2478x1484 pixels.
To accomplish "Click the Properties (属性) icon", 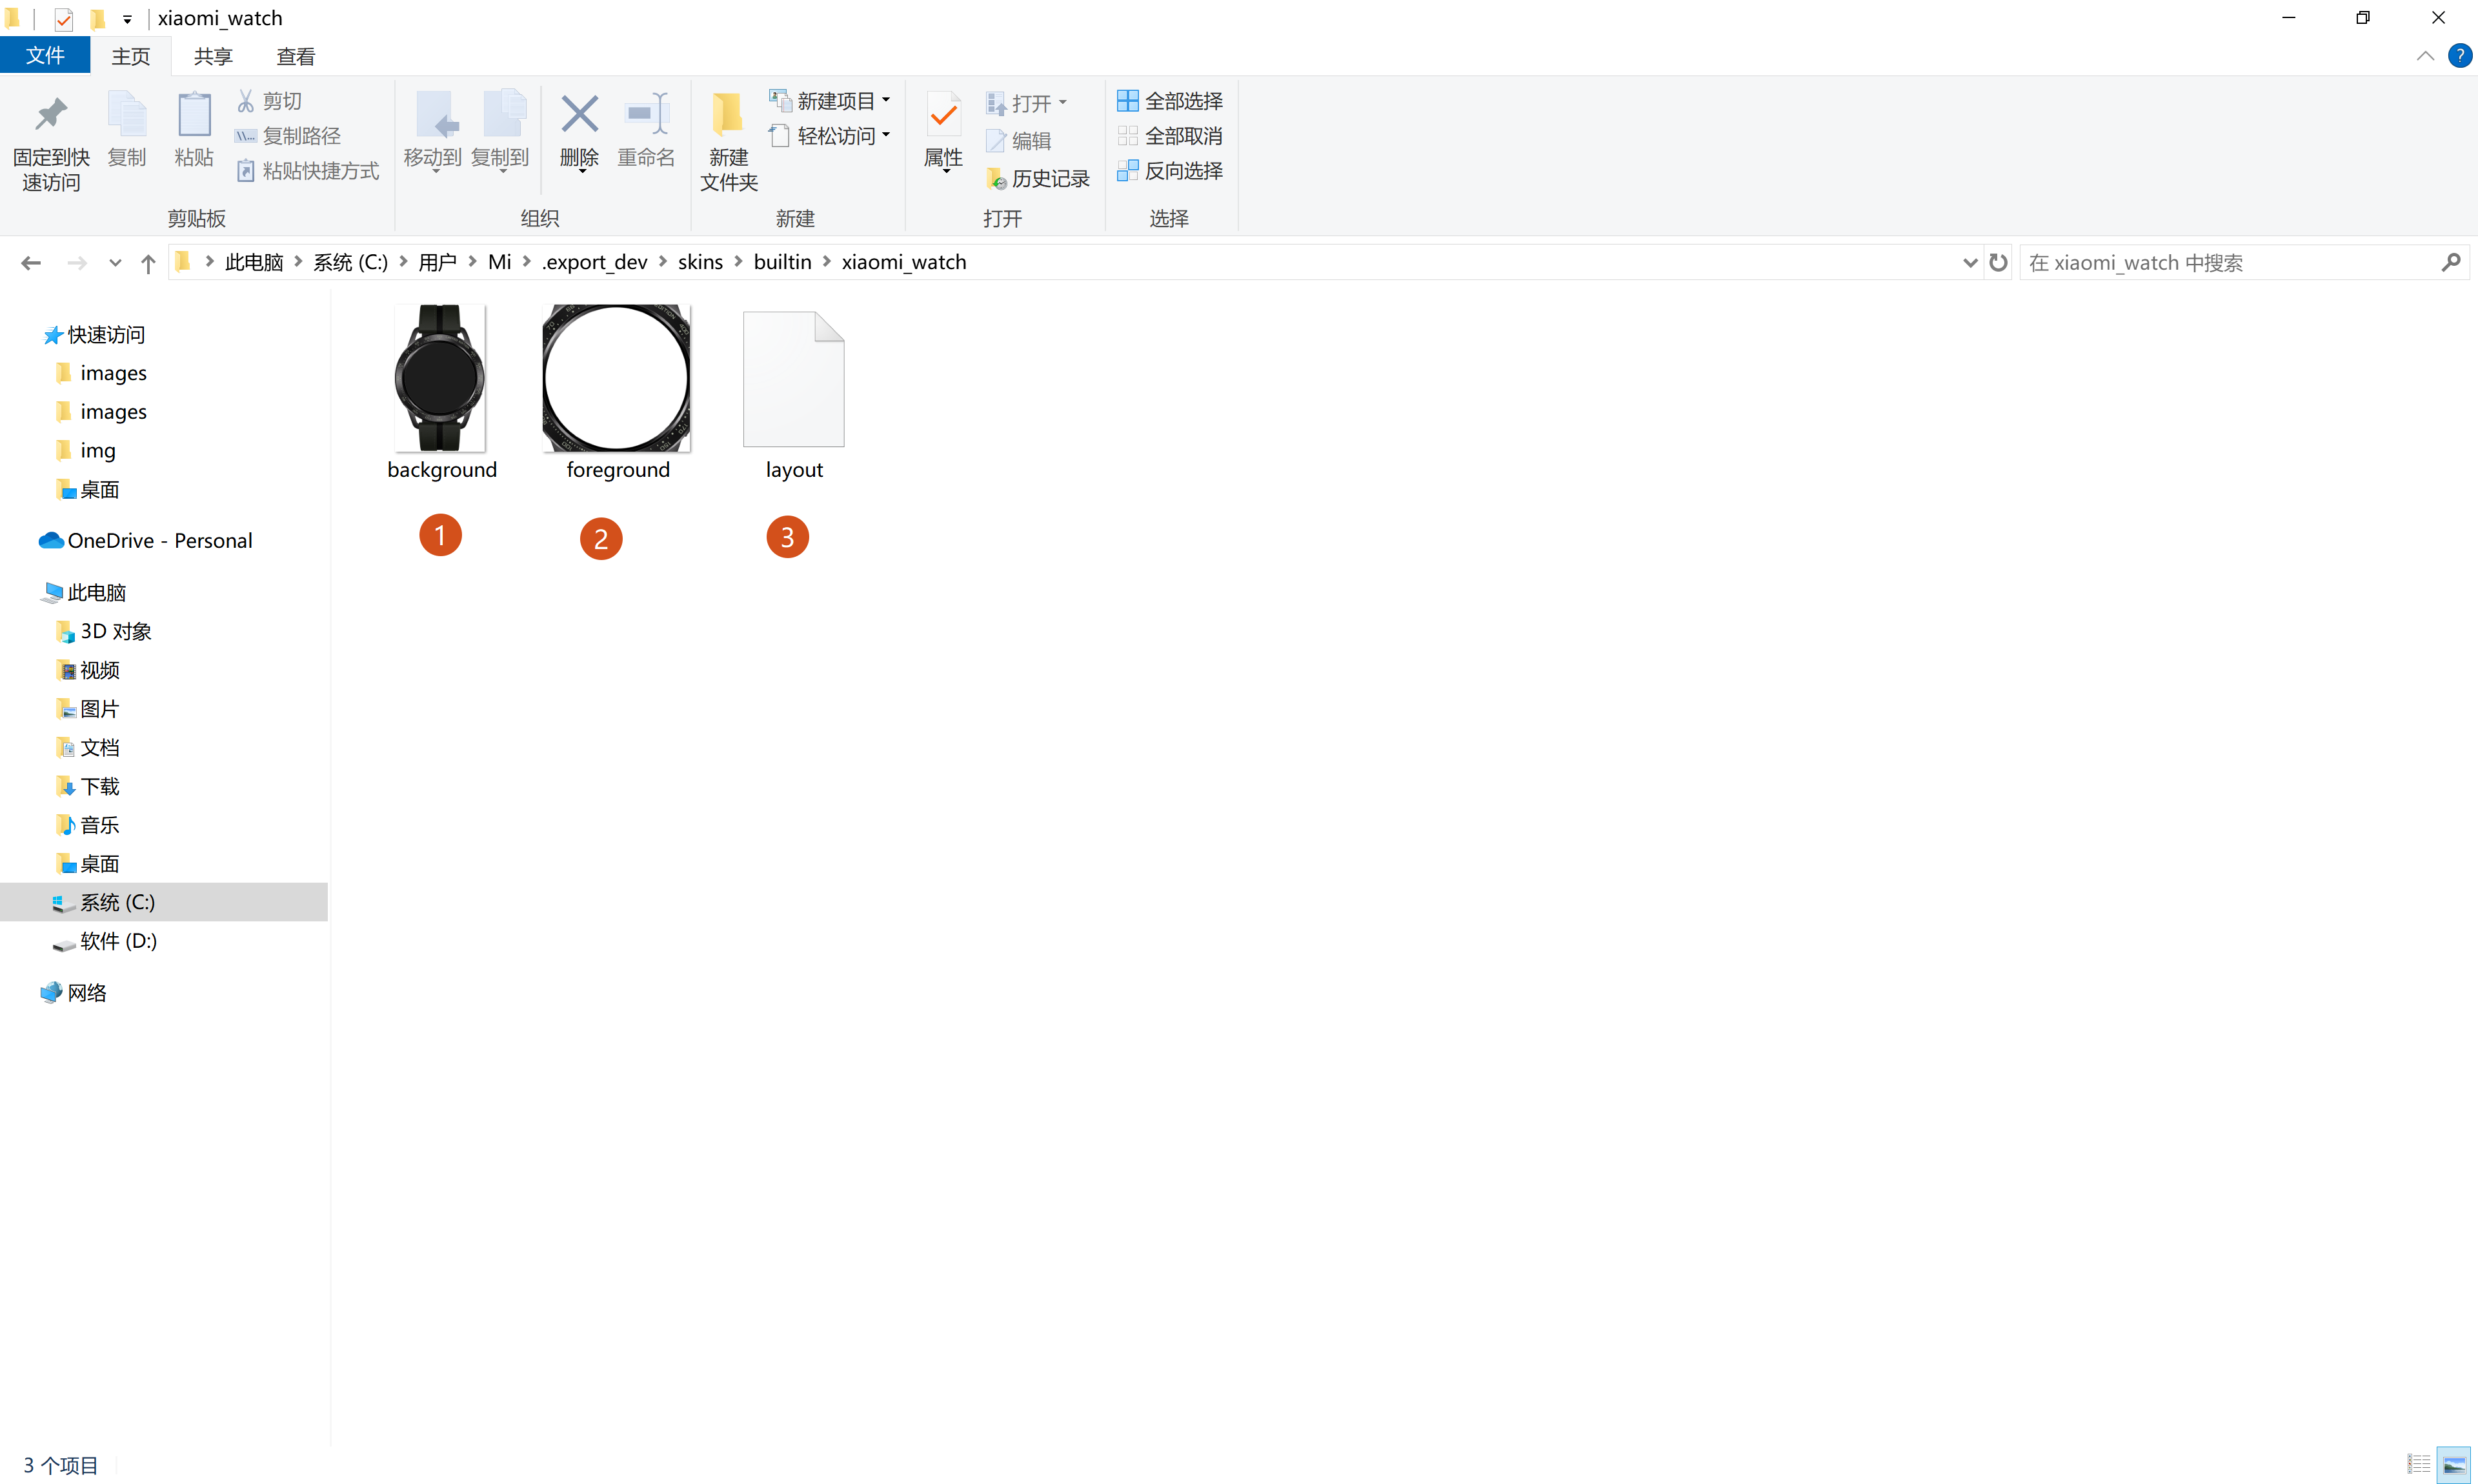I will coord(943,115).
